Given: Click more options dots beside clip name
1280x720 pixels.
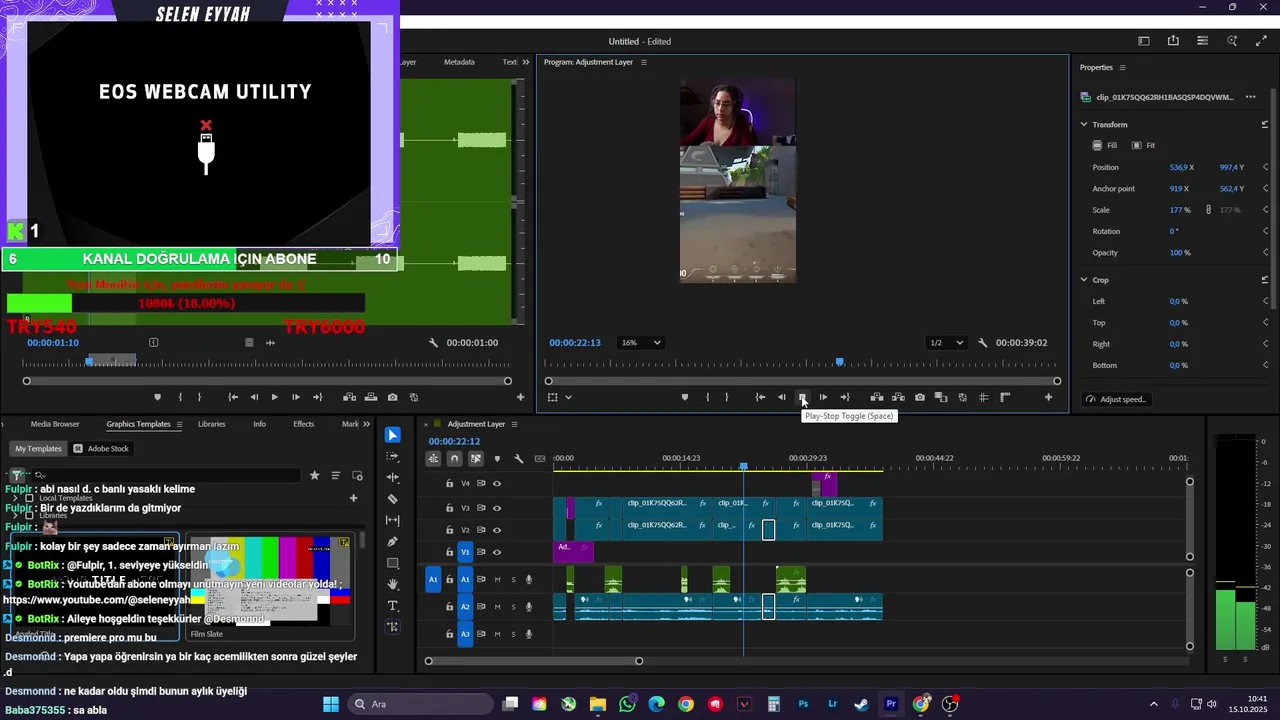Looking at the screenshot, I should point(1250,97).
